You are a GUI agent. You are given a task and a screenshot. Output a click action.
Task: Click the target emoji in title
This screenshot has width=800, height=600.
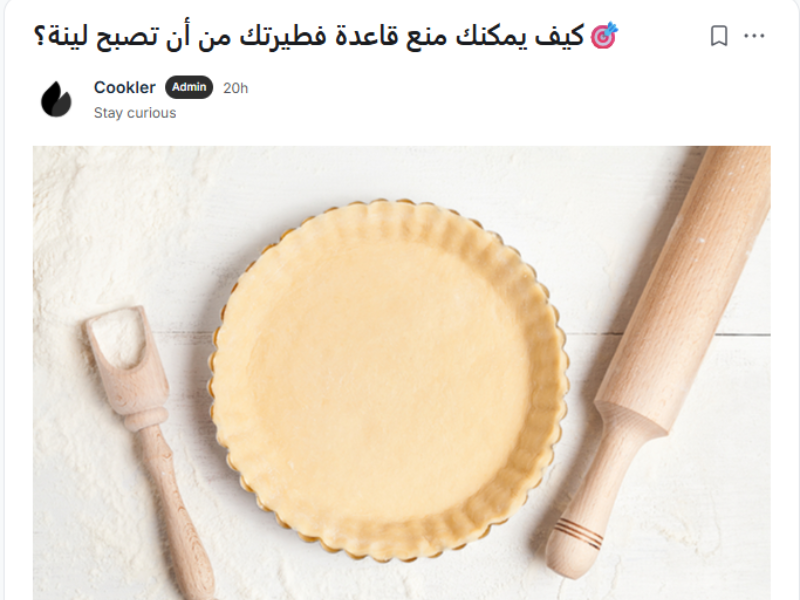(x=604, y=36)
